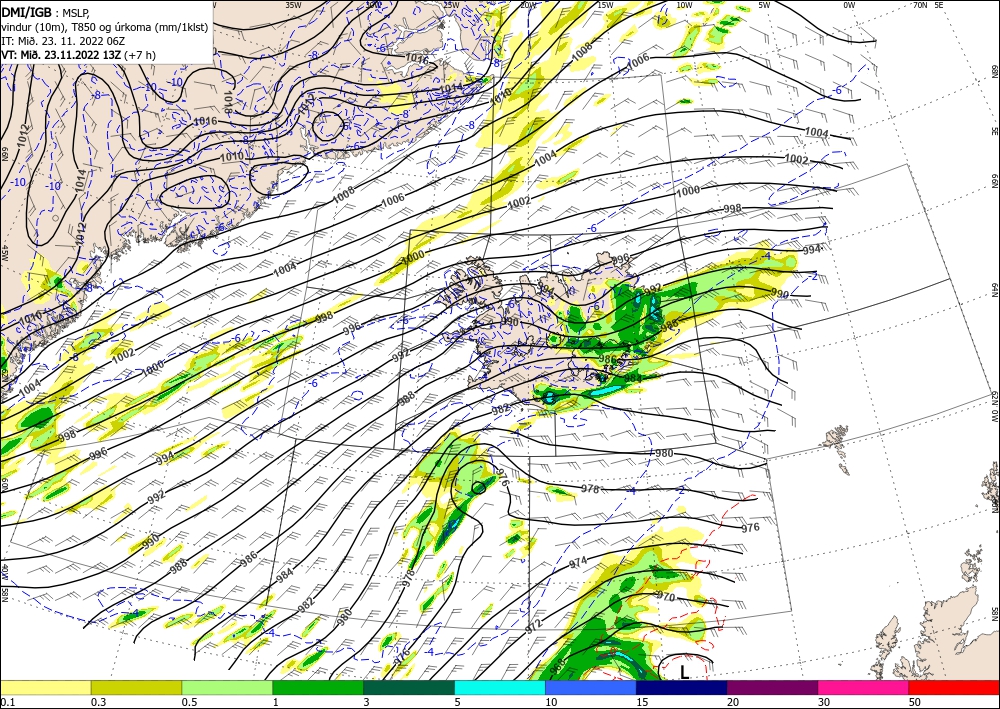The image size is (1000, 709).
Task: Click the light green 0.5–1 legend swatch
Action: [x=227, y=687]
